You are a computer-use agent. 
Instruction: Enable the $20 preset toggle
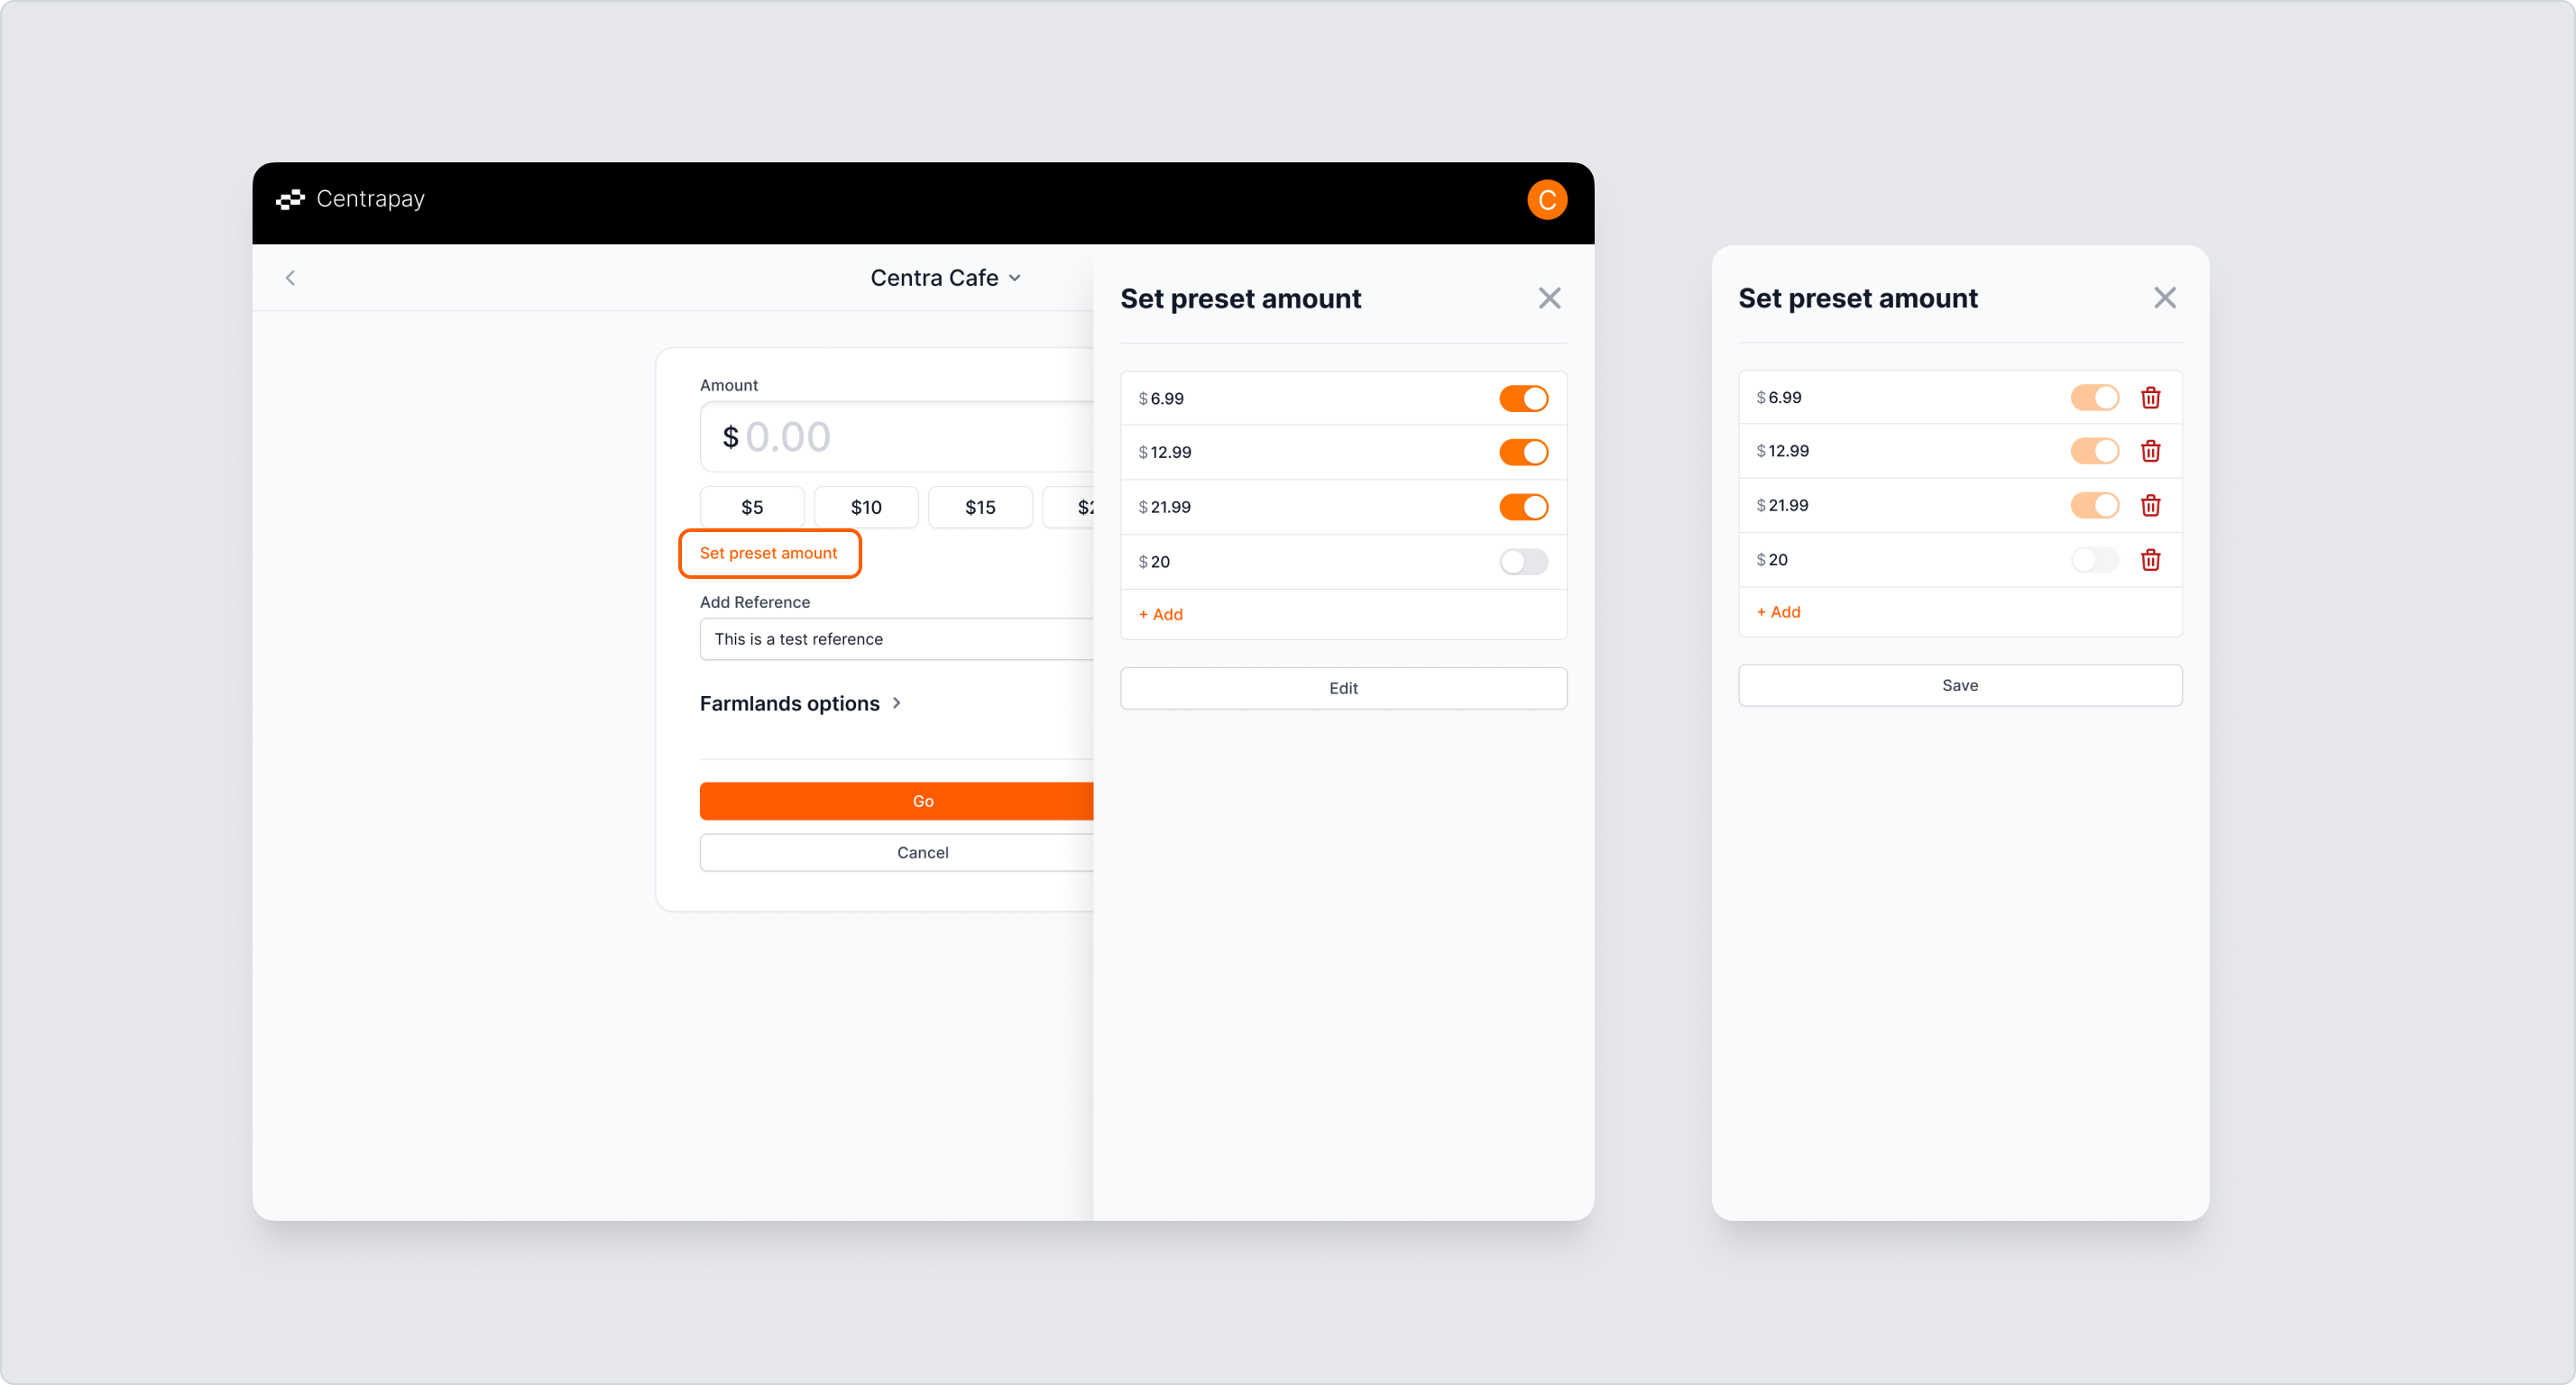pos(1523,562)
